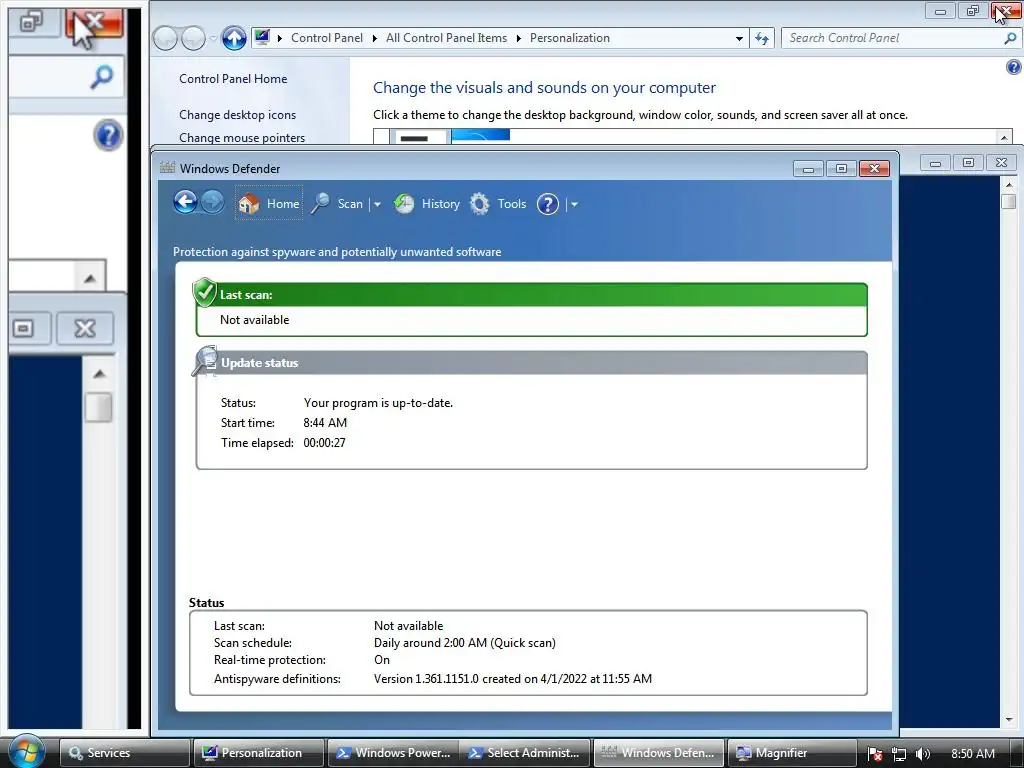Viewport: 1024px width, 768px height.
Task: Click the PowerShell window scroll down arrow
Action: (x=1008, y=719)
